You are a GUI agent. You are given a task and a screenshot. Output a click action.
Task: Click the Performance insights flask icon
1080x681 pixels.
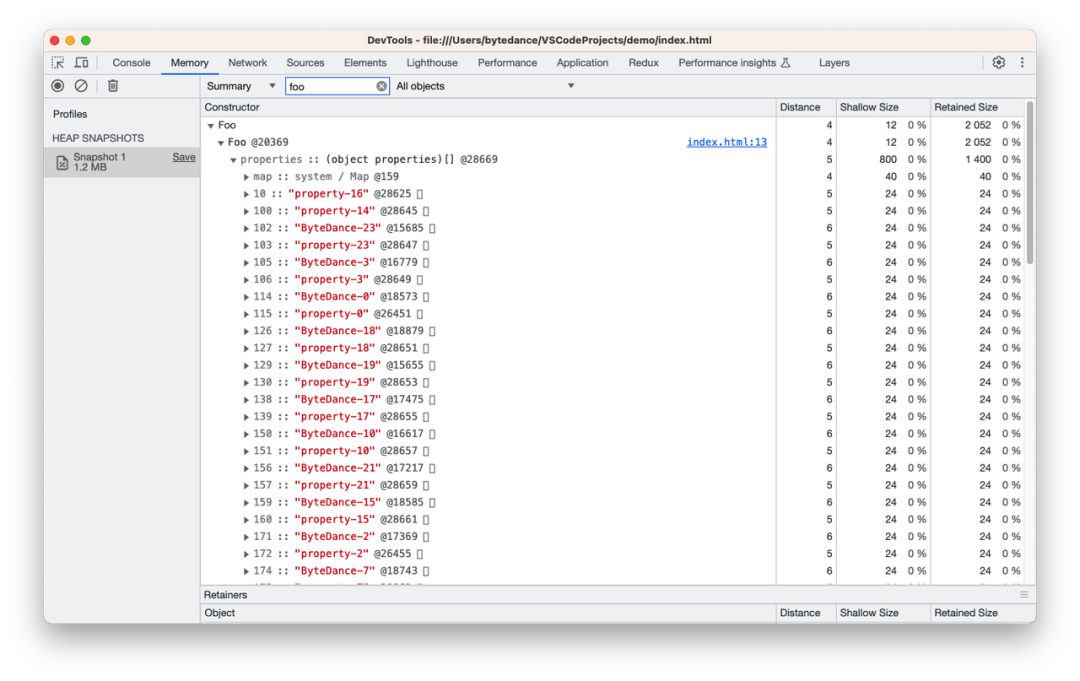[786, 63]
